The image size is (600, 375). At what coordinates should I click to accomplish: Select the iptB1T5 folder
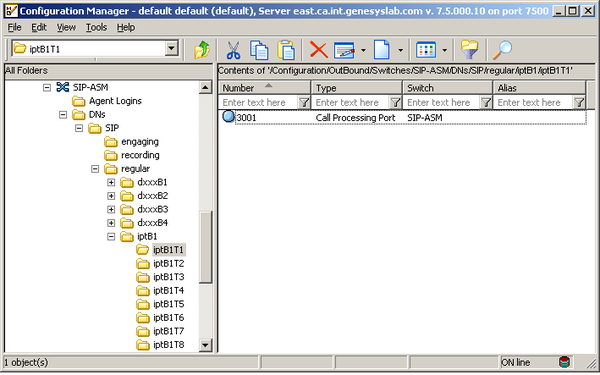[x=168, y=304]
